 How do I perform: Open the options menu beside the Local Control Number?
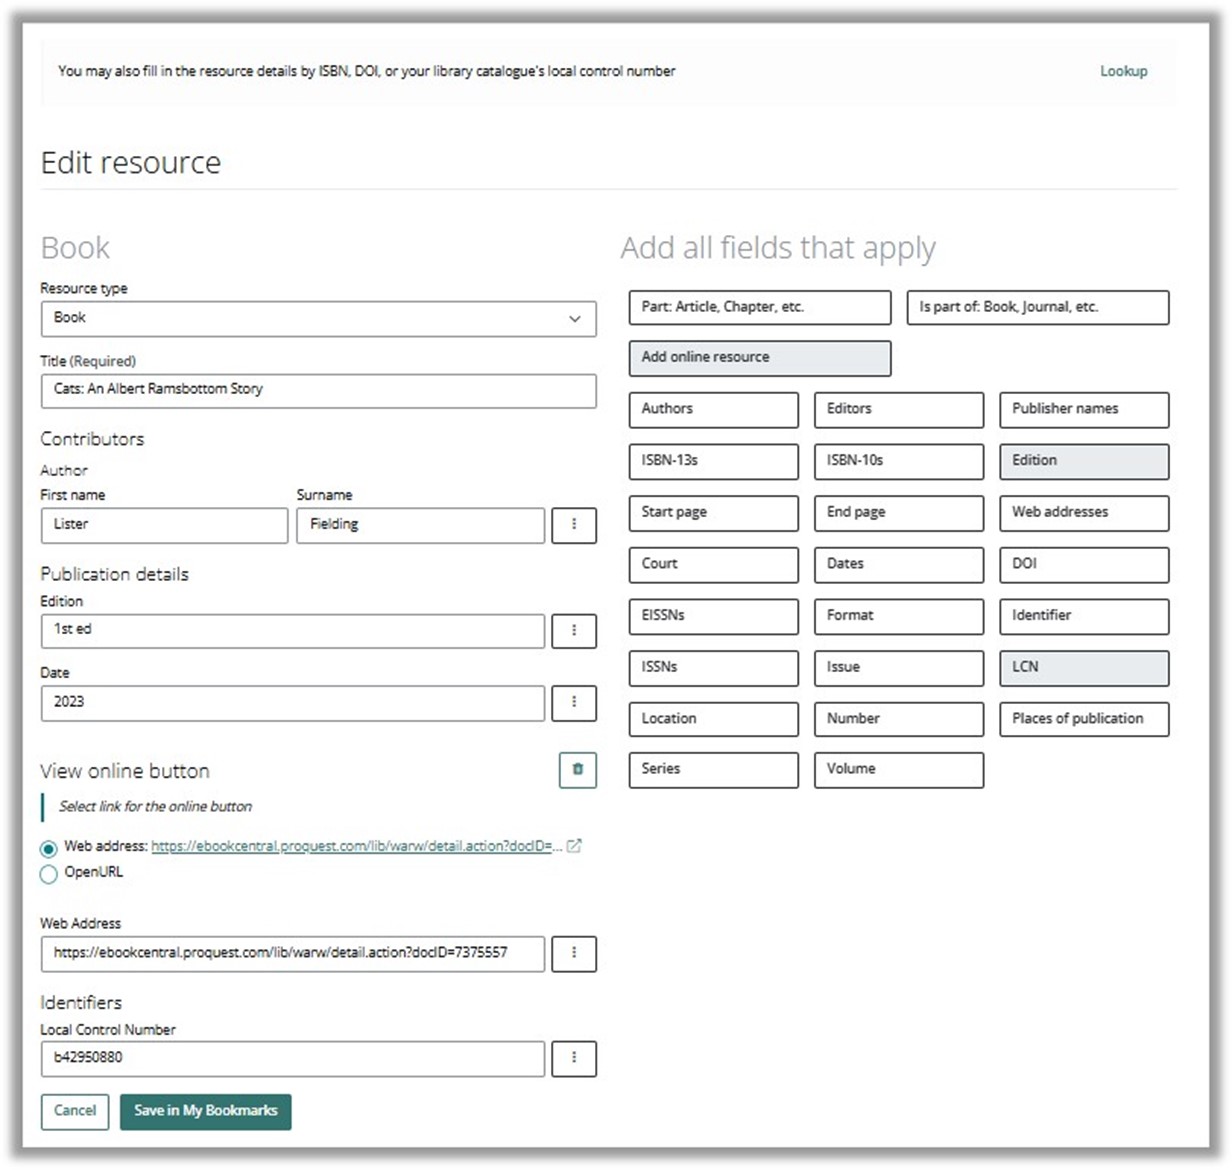[x=574, y=1058]
